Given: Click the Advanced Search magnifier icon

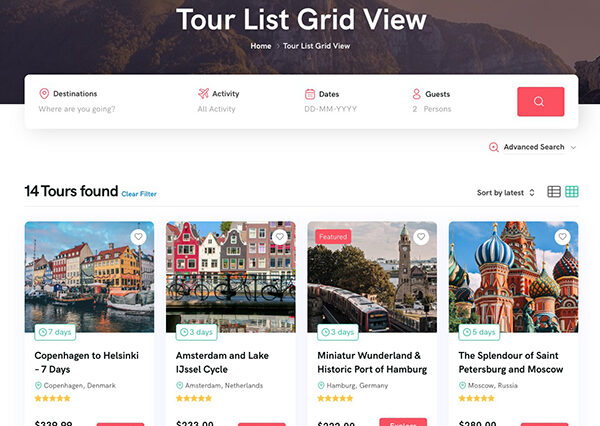Looking at the screenshot, I should pos(494,147).
